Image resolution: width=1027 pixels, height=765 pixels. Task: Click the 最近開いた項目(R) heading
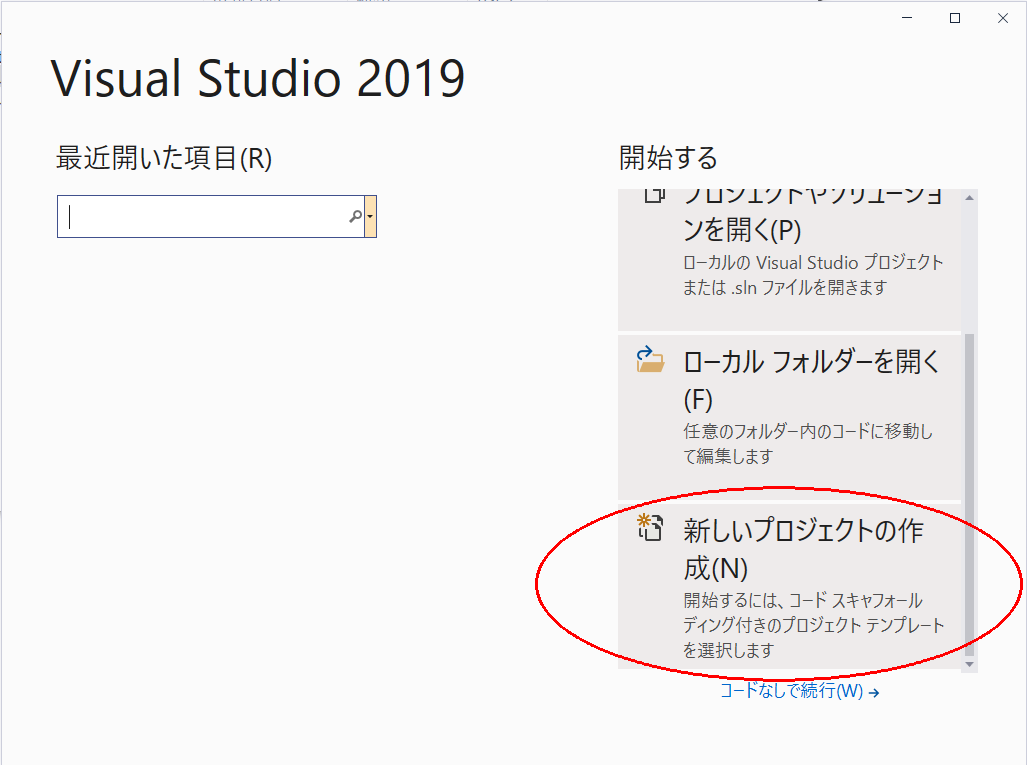click(164, 158)
